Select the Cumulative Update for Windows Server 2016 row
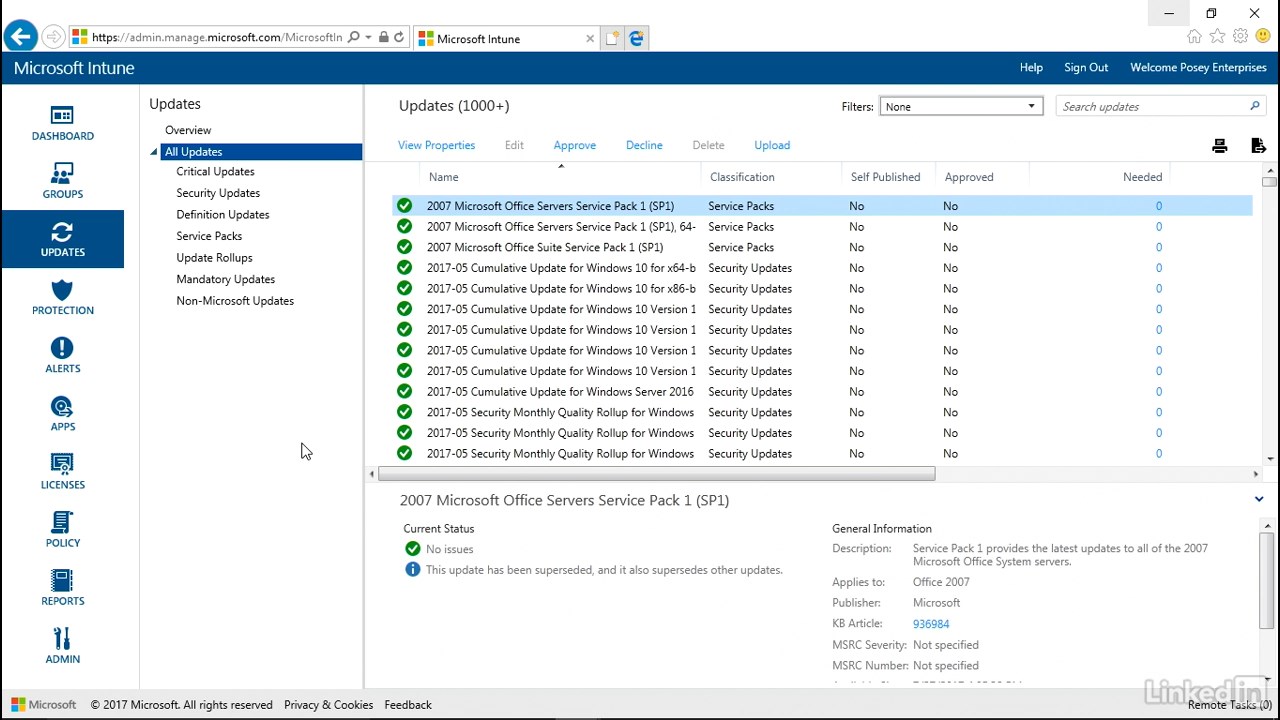This screenshot has width=1280, height=720. tap(822, 392)
